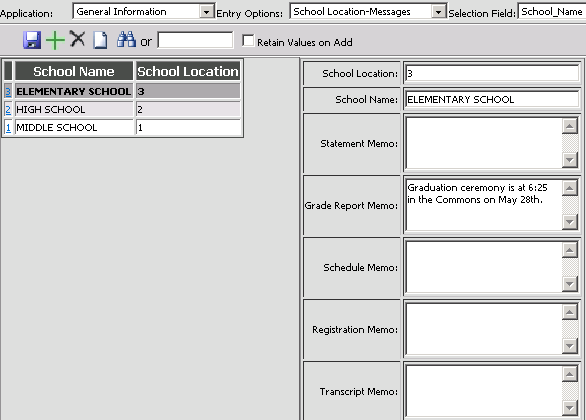
Task: Click Registration Memo scroll up arrow
Action: (570, 312)
